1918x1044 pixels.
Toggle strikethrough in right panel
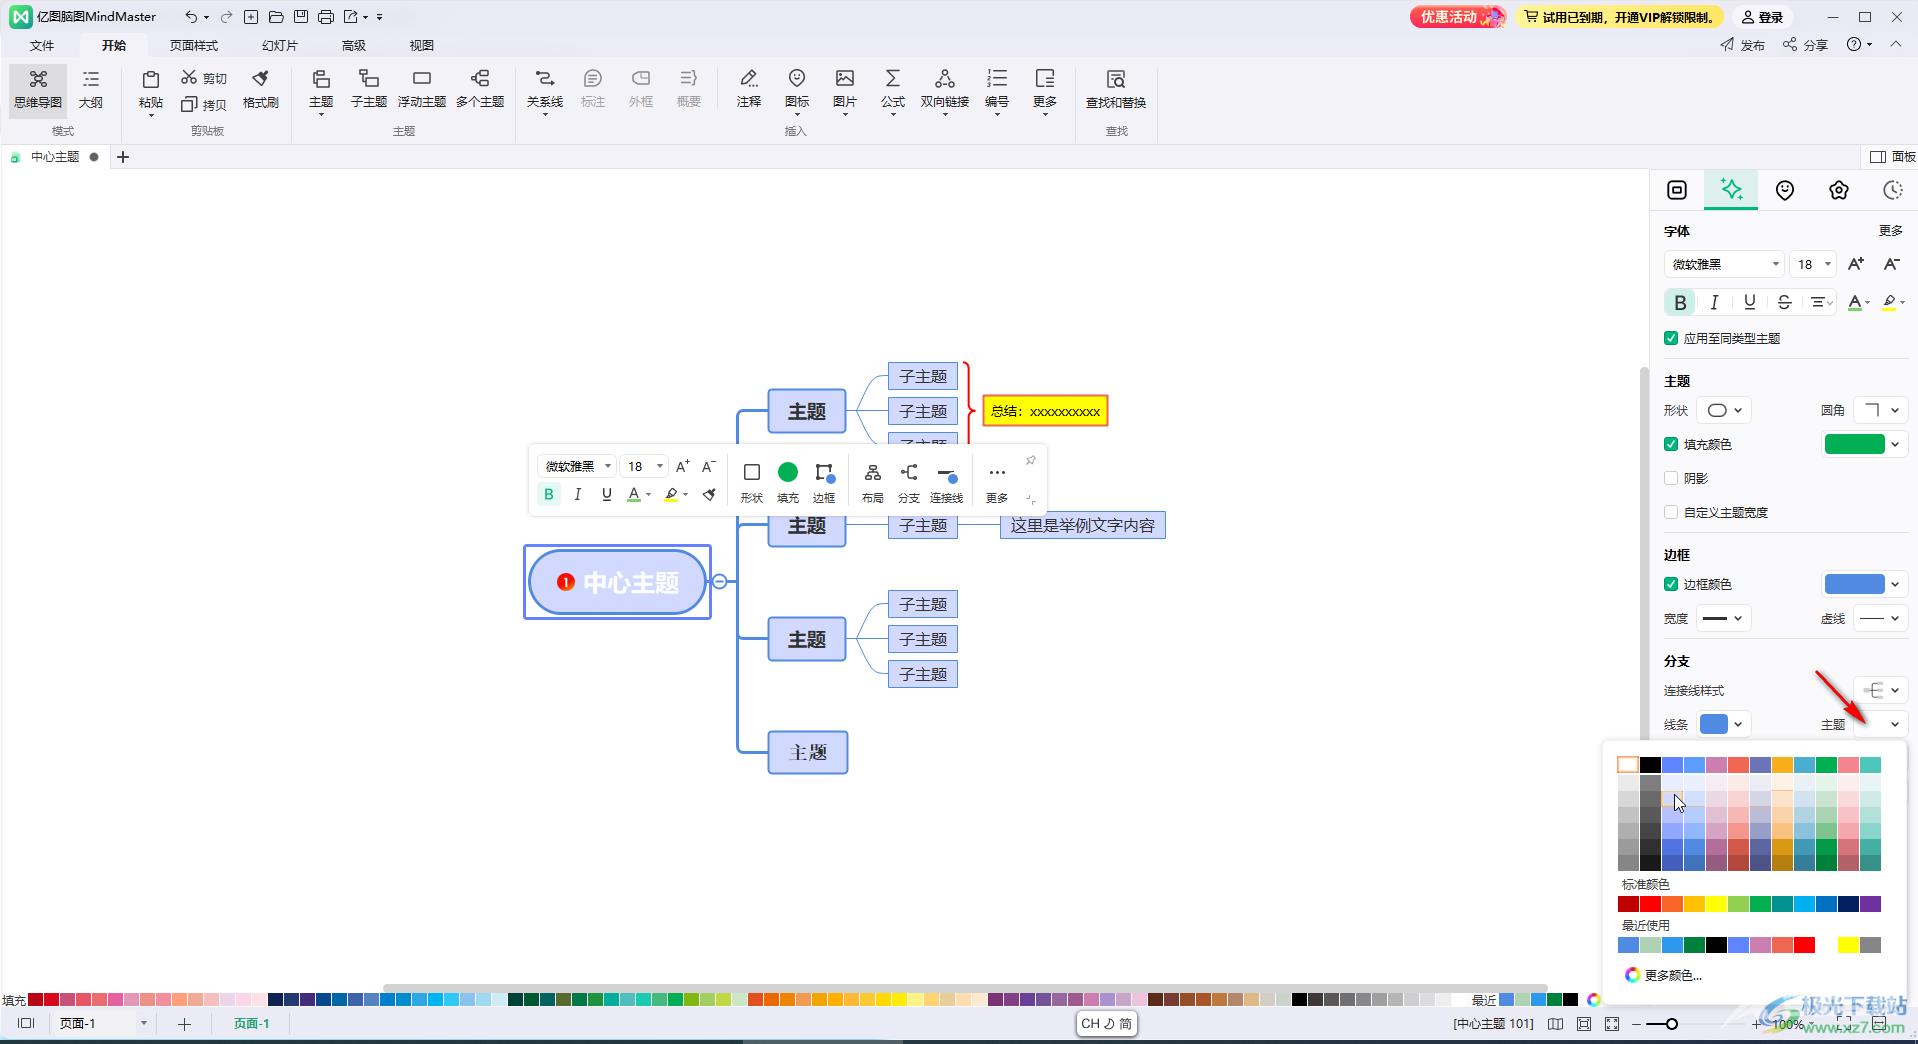click(1784, 302)
